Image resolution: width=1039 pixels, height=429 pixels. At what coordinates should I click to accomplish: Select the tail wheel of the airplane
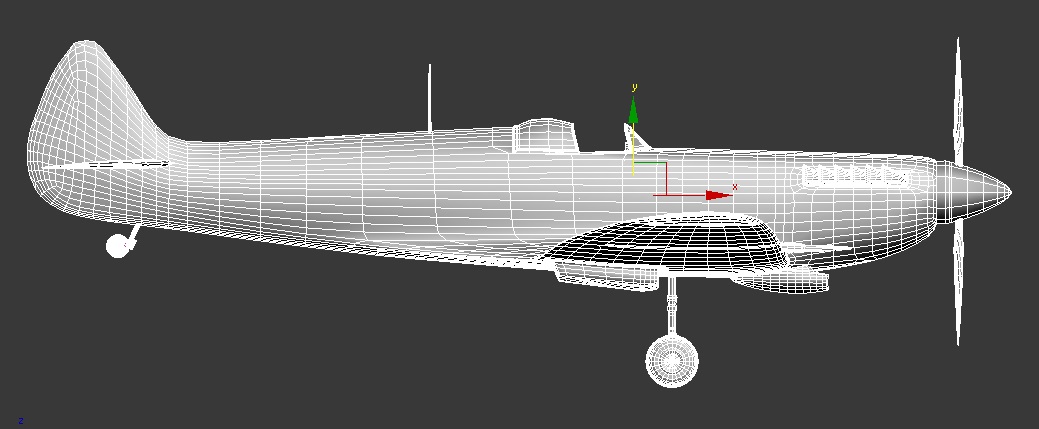pyautogui.click(x=117, y=245)
